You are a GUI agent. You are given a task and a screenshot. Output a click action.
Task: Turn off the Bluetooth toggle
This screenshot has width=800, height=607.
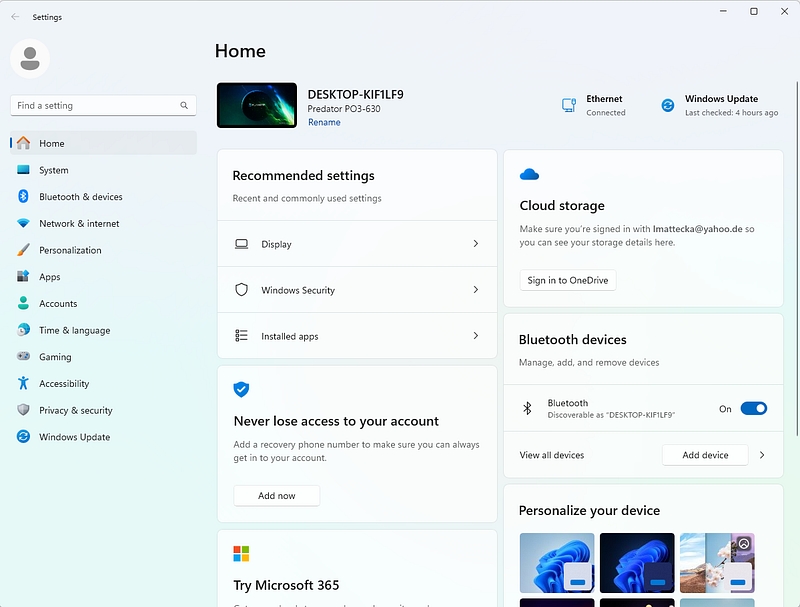click(754, 409)
